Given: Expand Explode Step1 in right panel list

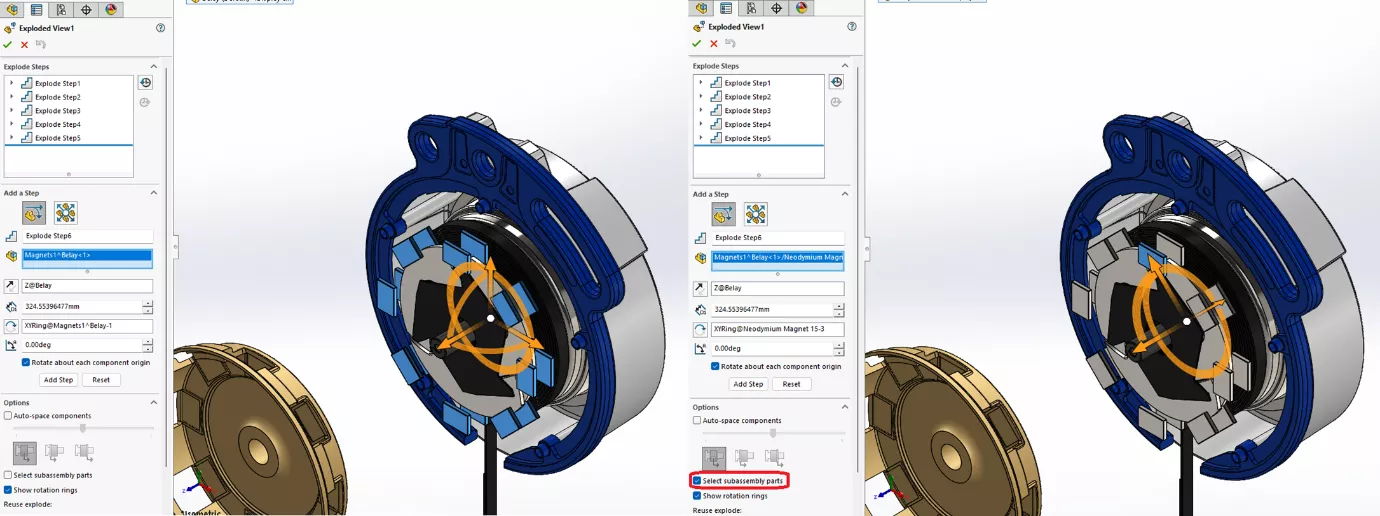Looking at the screenshot, I should pyautogui.click(x=700, y=83).
